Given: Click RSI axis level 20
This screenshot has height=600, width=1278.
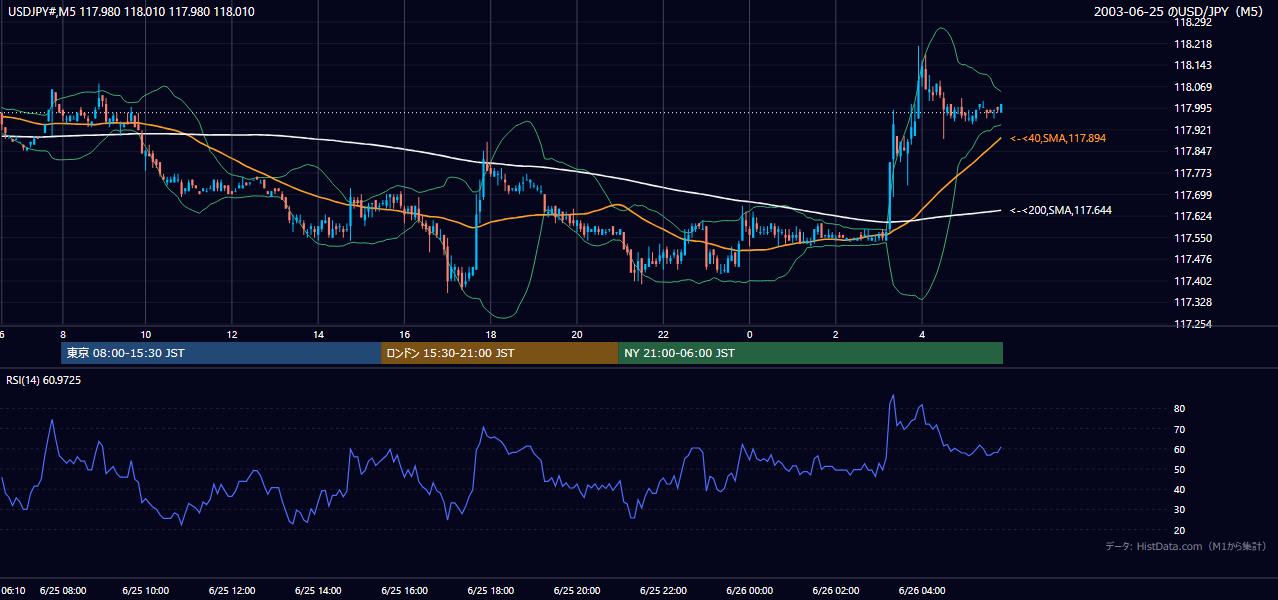Looking at the screenshot, I should tap(1180, 530).
